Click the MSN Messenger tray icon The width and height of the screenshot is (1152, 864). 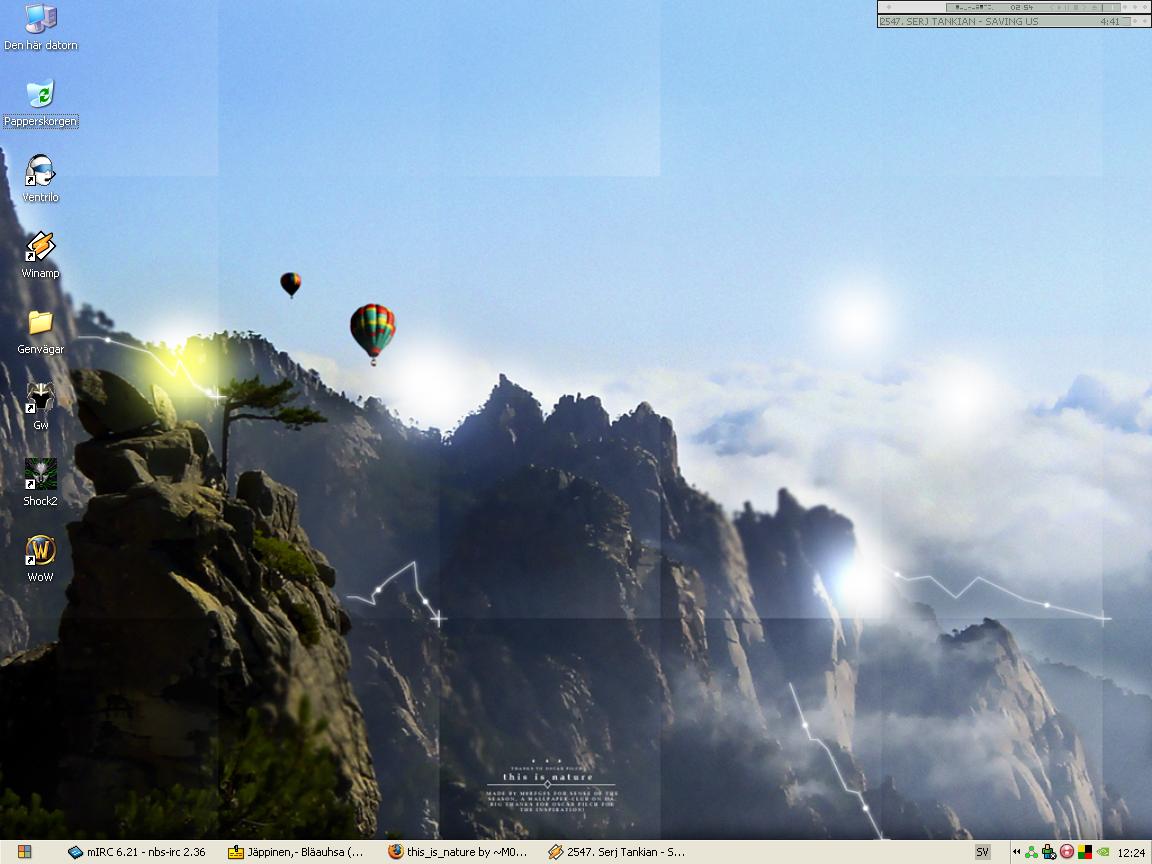tap(1049, 852)
